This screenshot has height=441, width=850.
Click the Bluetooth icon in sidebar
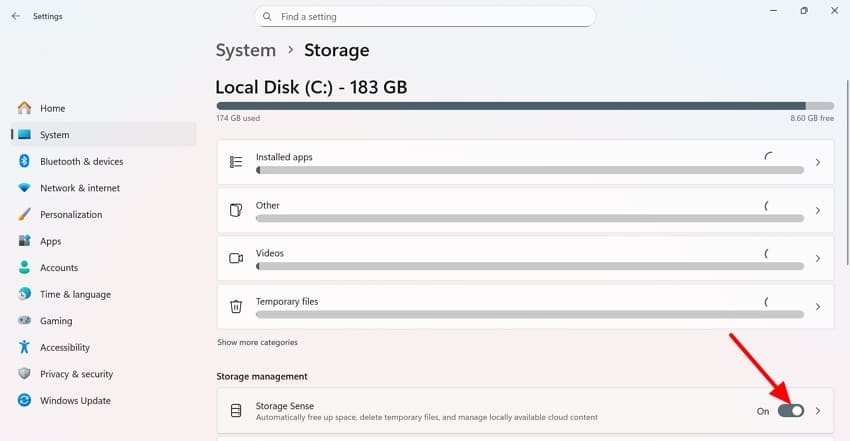tap(24, 161)
